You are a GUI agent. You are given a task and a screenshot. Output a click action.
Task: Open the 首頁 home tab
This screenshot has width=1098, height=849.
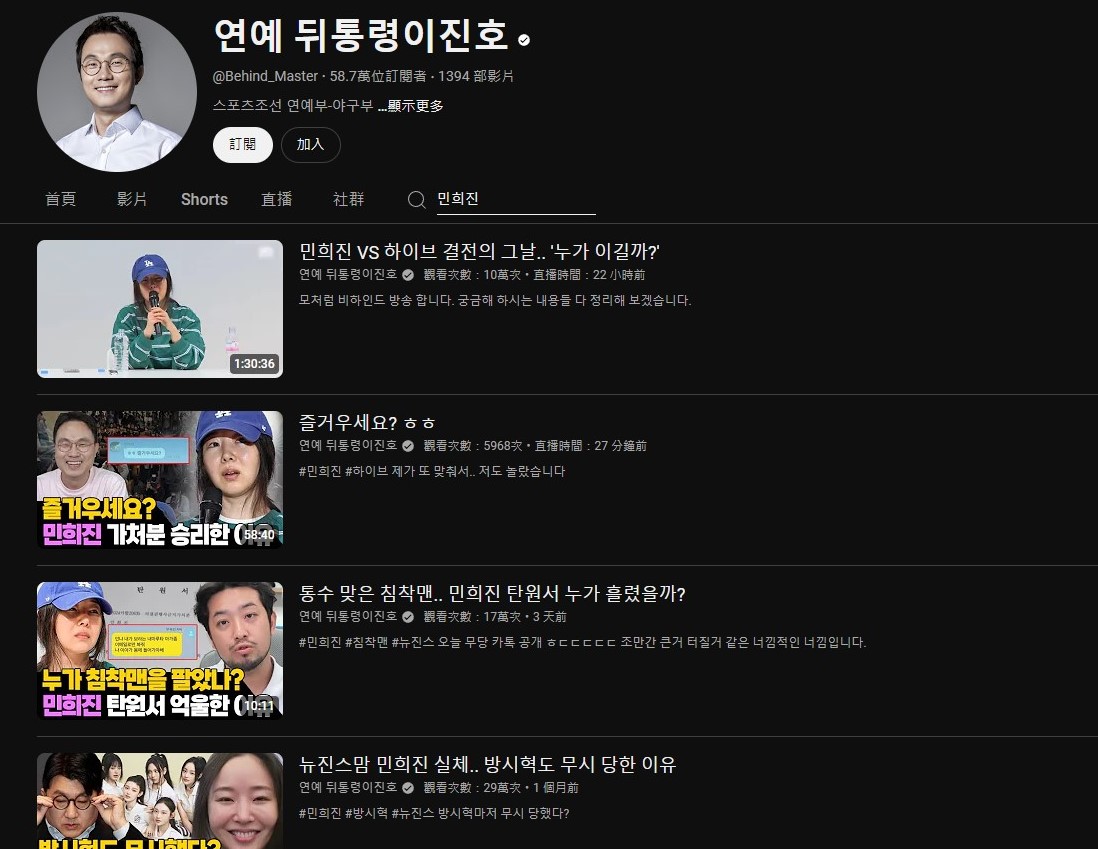coord(60,199)
